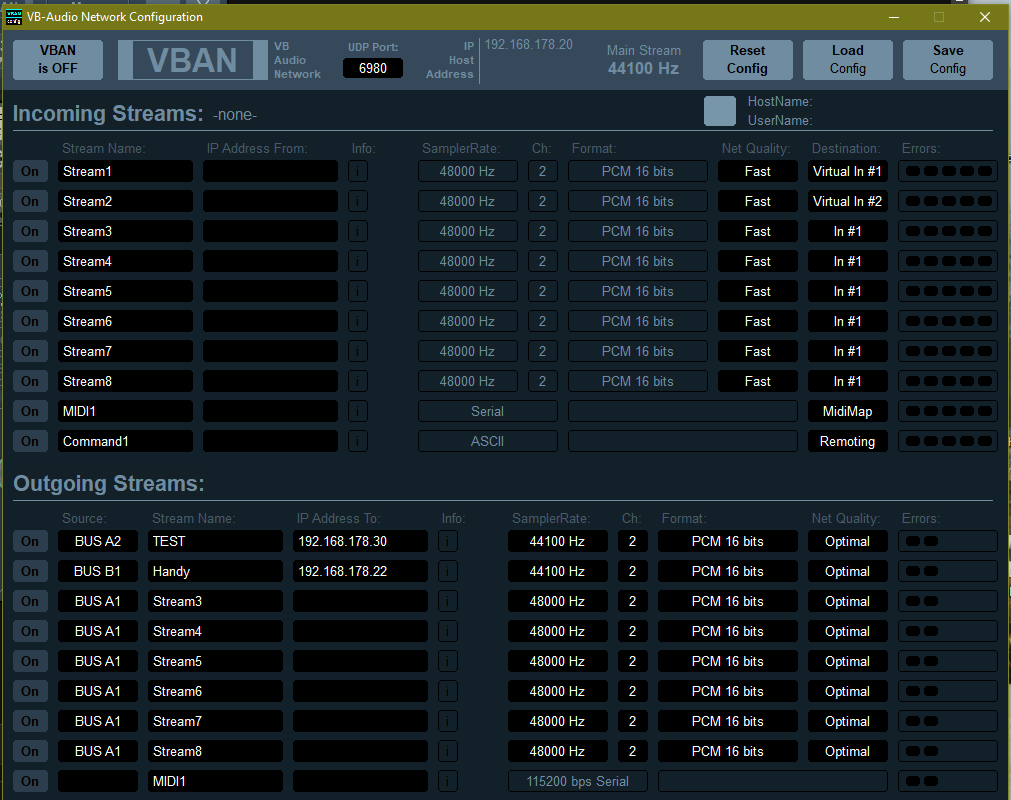Viewport: 1011px width, 800px height.
Task: Change format PCM 16 bits of outgoing Stream3
Action: tap(727, 601)
